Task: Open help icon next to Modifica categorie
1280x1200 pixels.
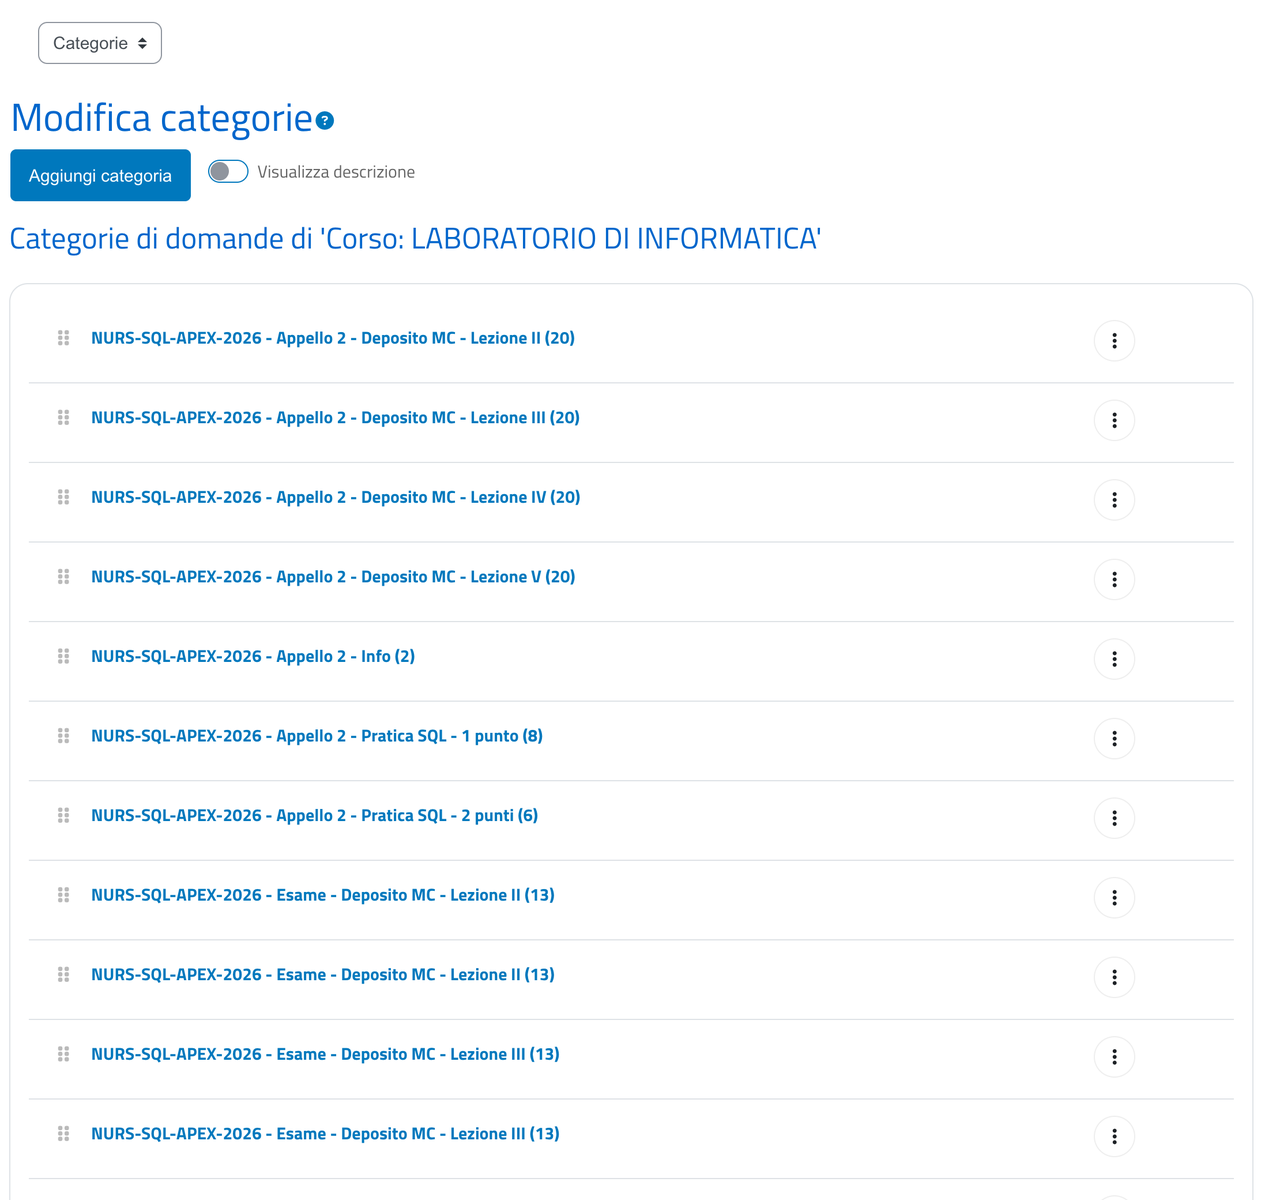Action: click(x=325, y=121)
